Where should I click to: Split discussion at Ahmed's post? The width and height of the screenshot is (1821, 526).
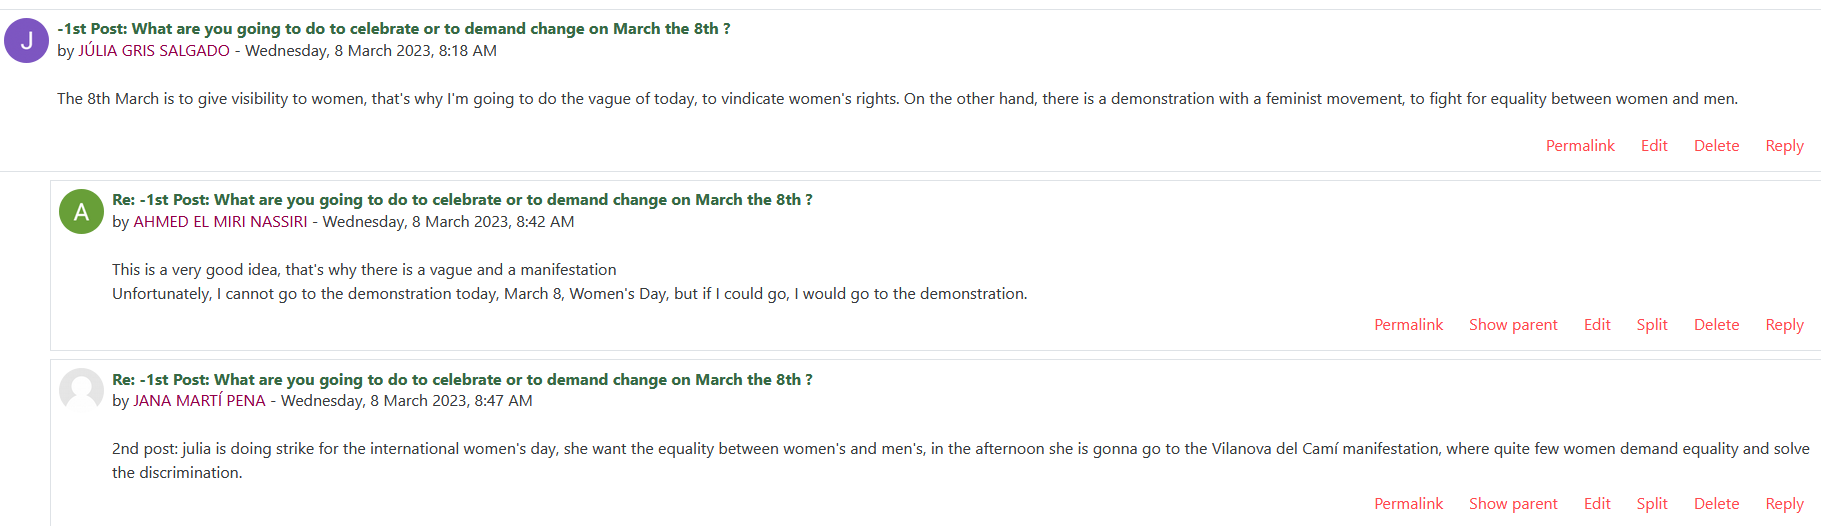(x=1652, y=325)
